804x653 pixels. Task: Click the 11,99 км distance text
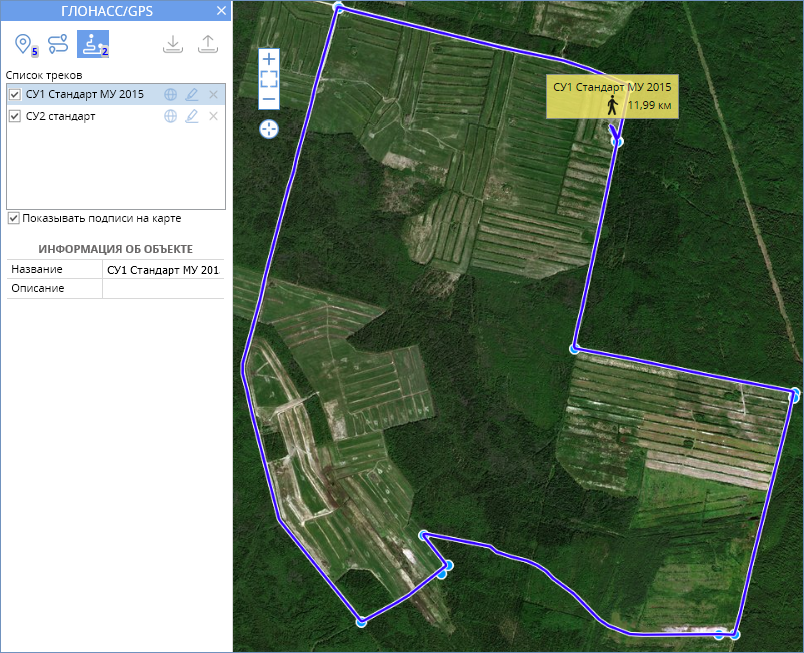click(x=649, y=106)
